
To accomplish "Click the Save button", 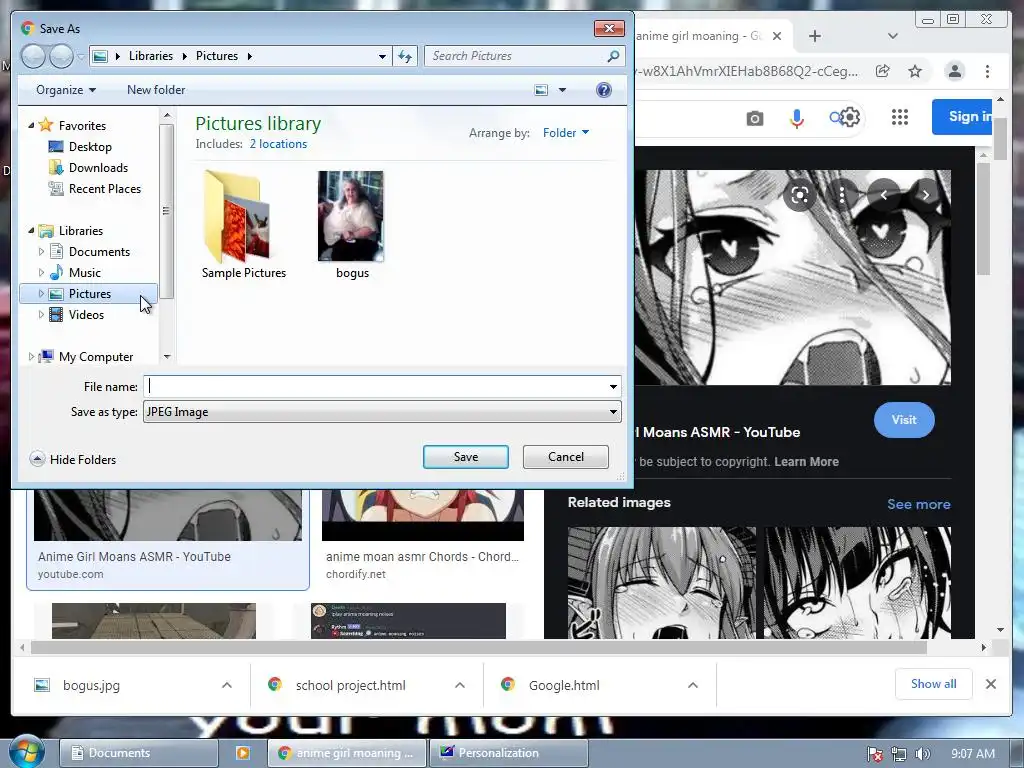I will coord(466,457).
